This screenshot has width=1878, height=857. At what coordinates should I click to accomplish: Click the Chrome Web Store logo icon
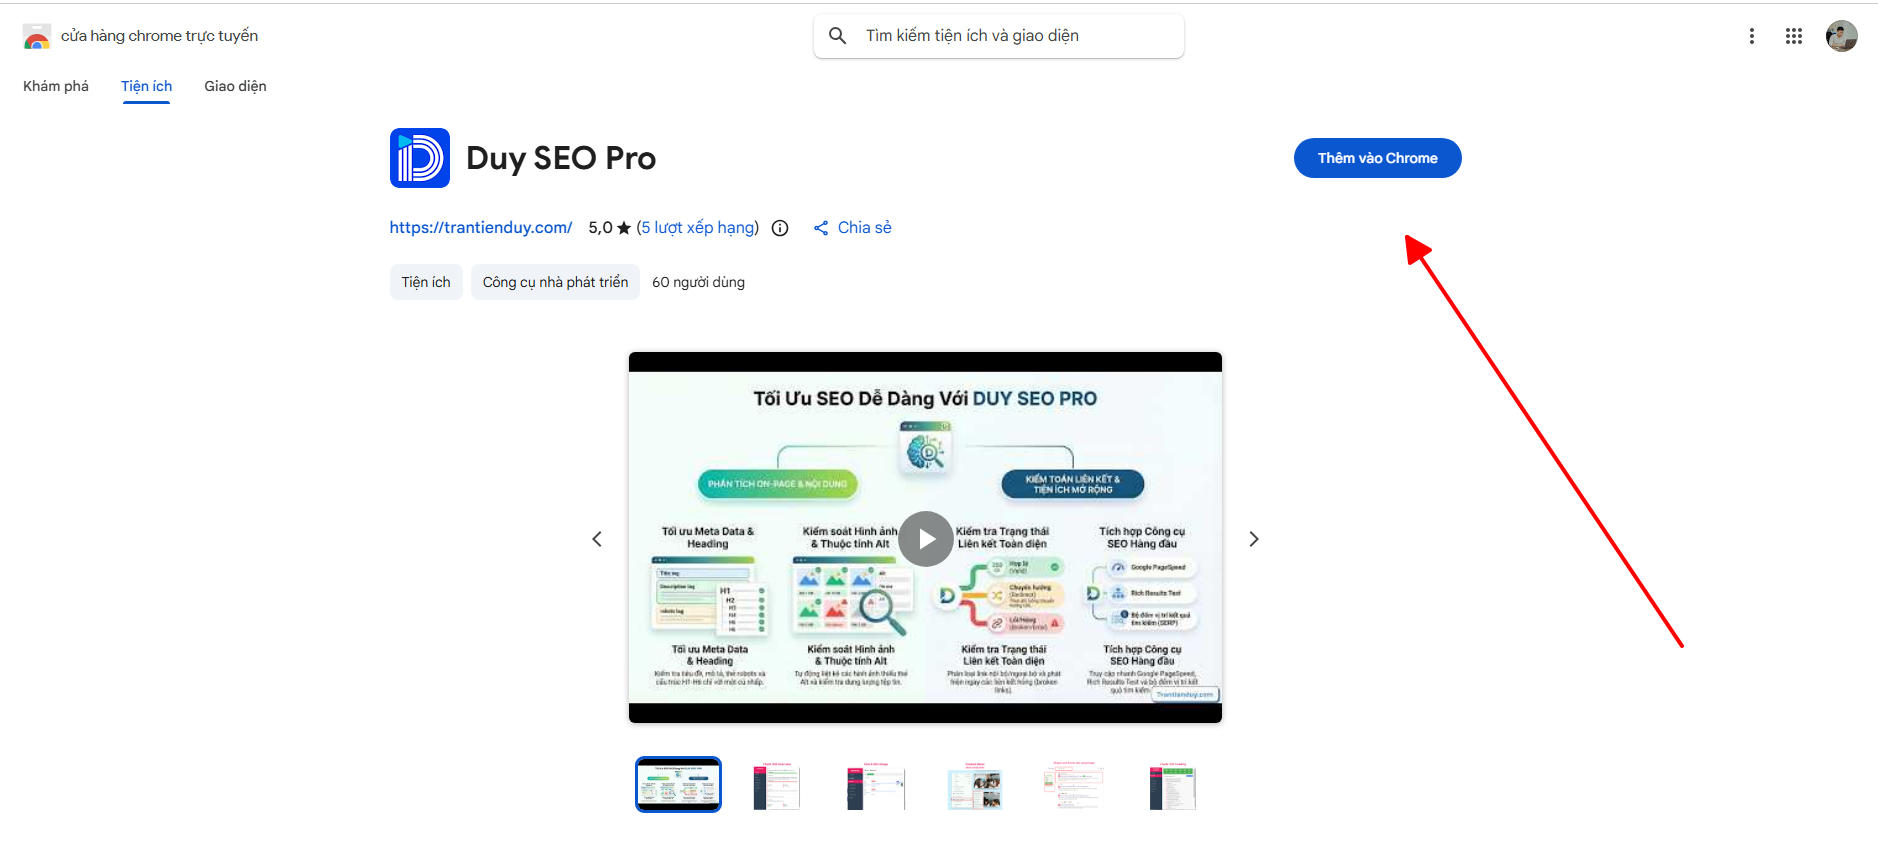coord(37,37)
